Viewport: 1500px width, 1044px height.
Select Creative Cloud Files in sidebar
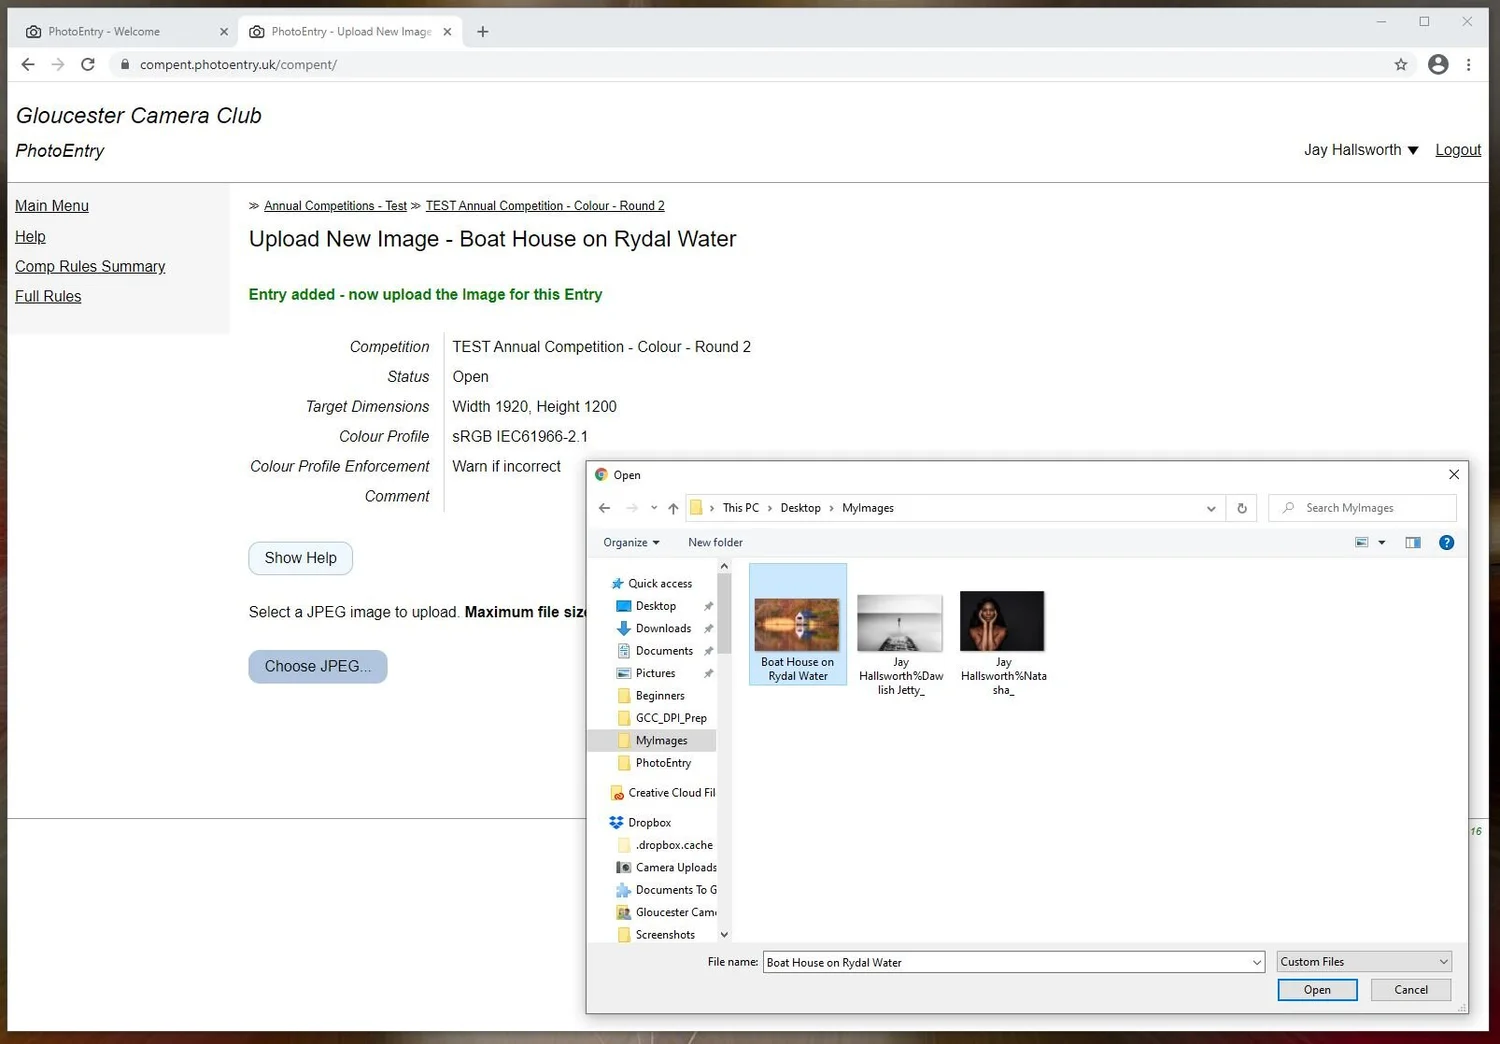click(662, 793)
